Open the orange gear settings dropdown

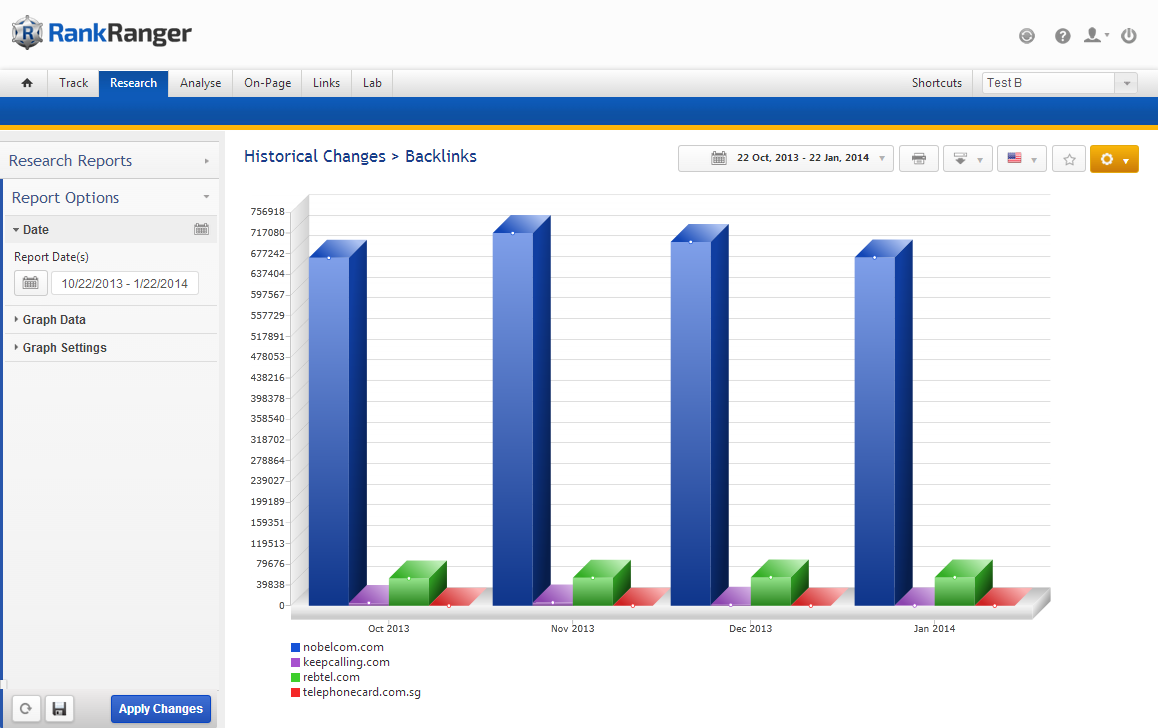[1114, 159]
